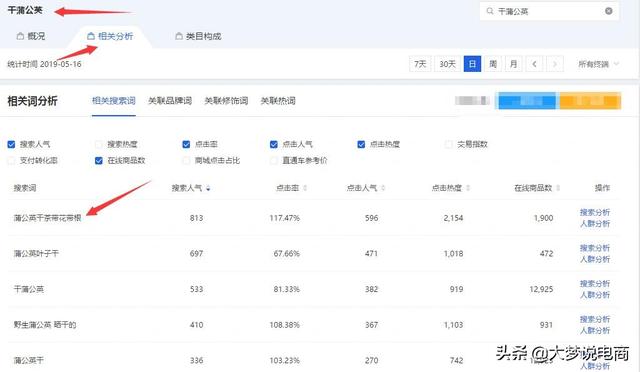Sort by 点击率 column sort icon

click(x=305, y=188)
